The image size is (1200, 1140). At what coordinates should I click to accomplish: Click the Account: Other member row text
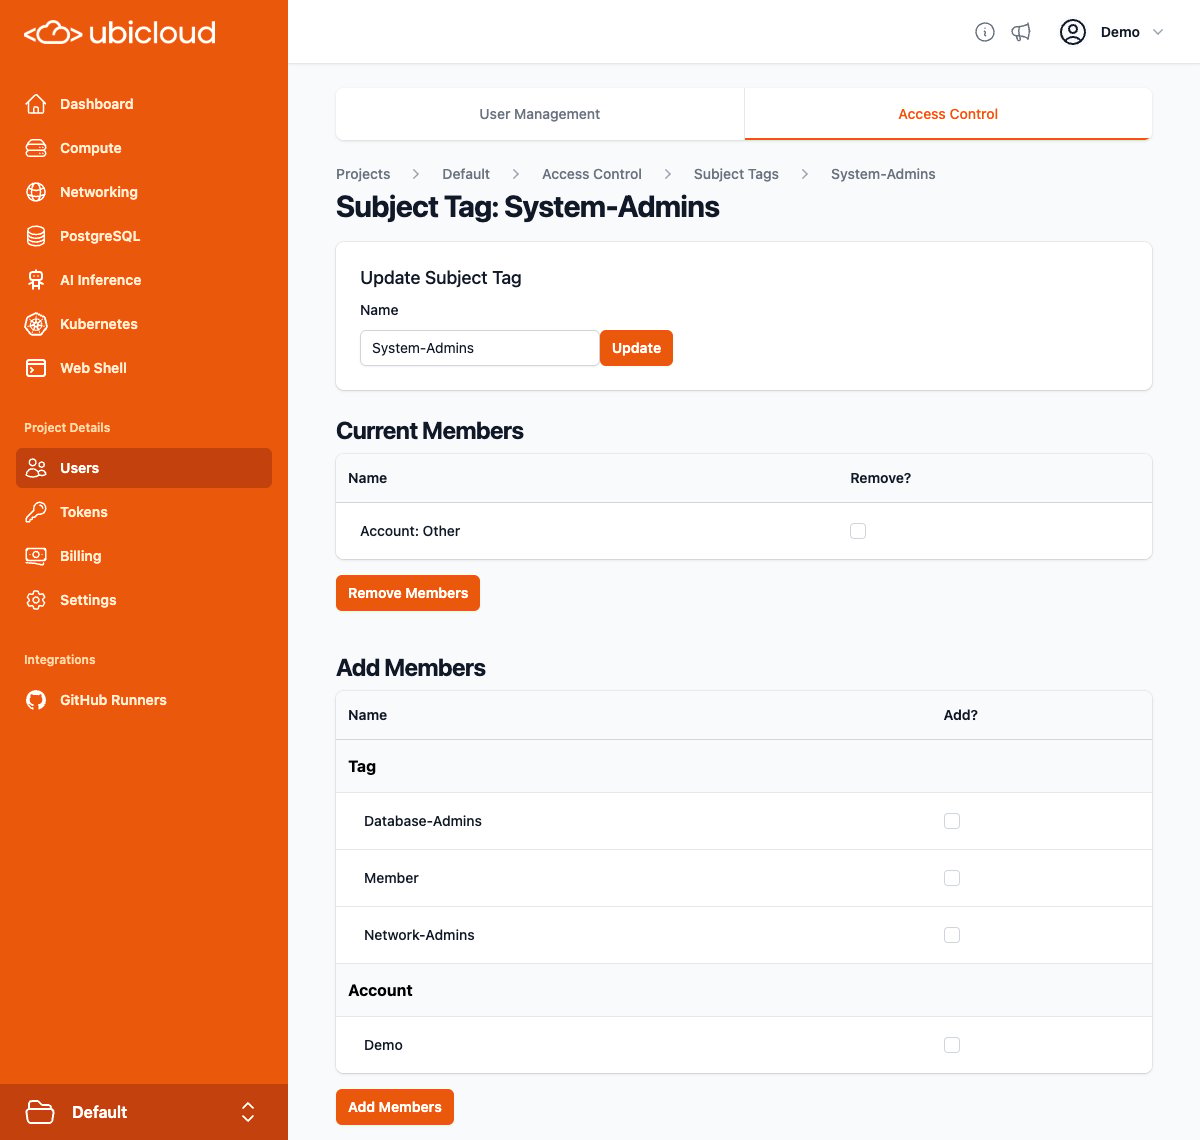(410, 531)
